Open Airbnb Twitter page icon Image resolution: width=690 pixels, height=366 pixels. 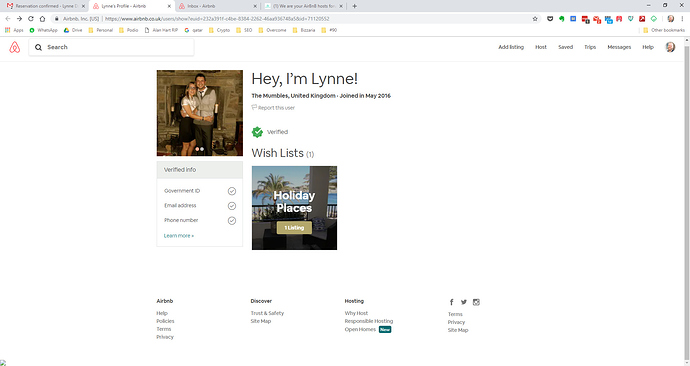(464, 302)
